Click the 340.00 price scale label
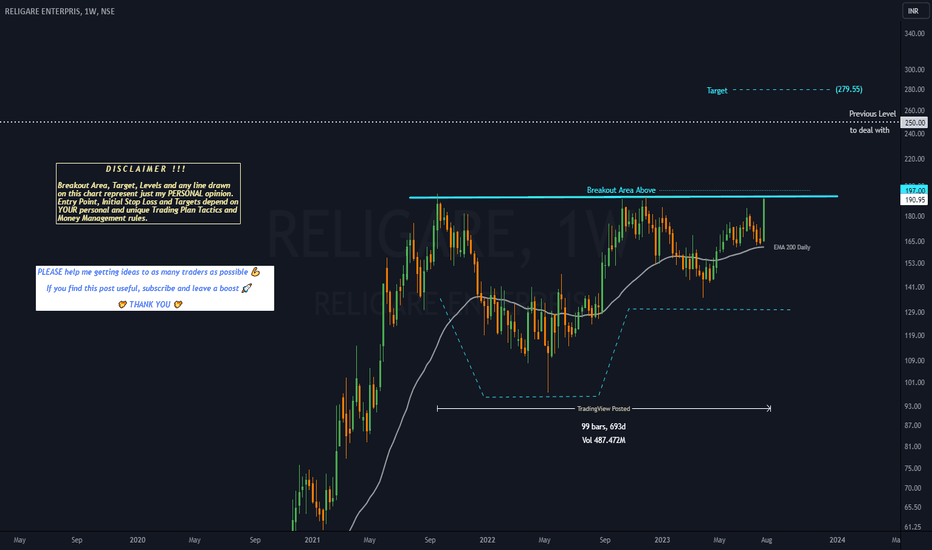Image resolution: width=932 pixels, height=550 pixels. [x=914, y=34]
